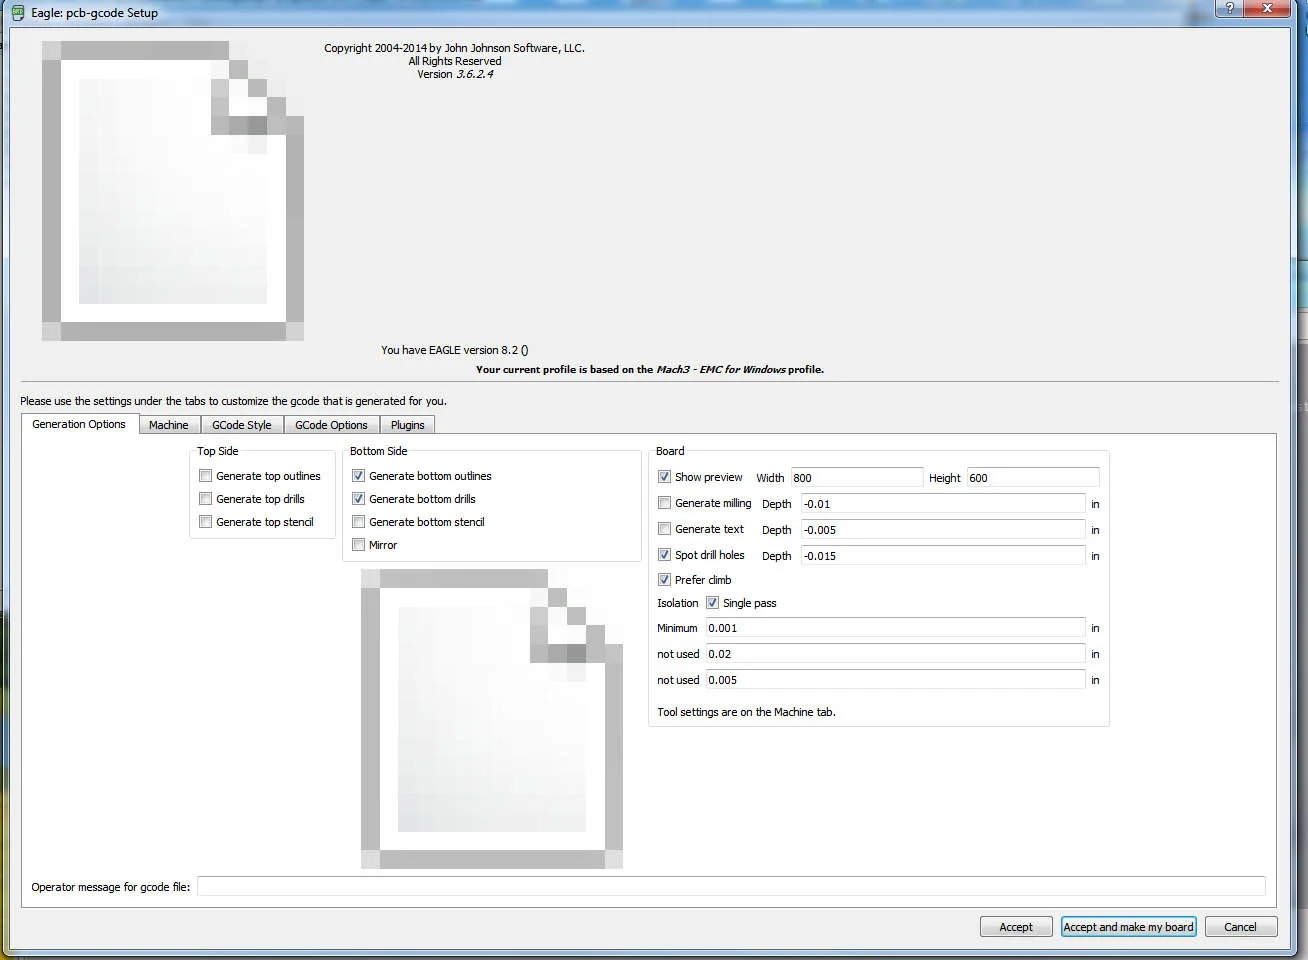Click the Cancel button

[x=1240, y=927]
